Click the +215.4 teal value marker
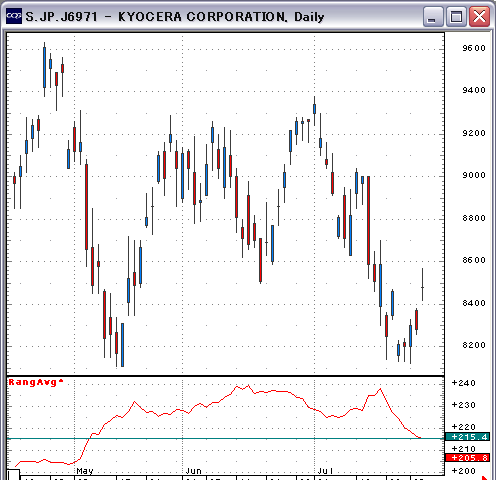496x480 pixels. (467, 437)
